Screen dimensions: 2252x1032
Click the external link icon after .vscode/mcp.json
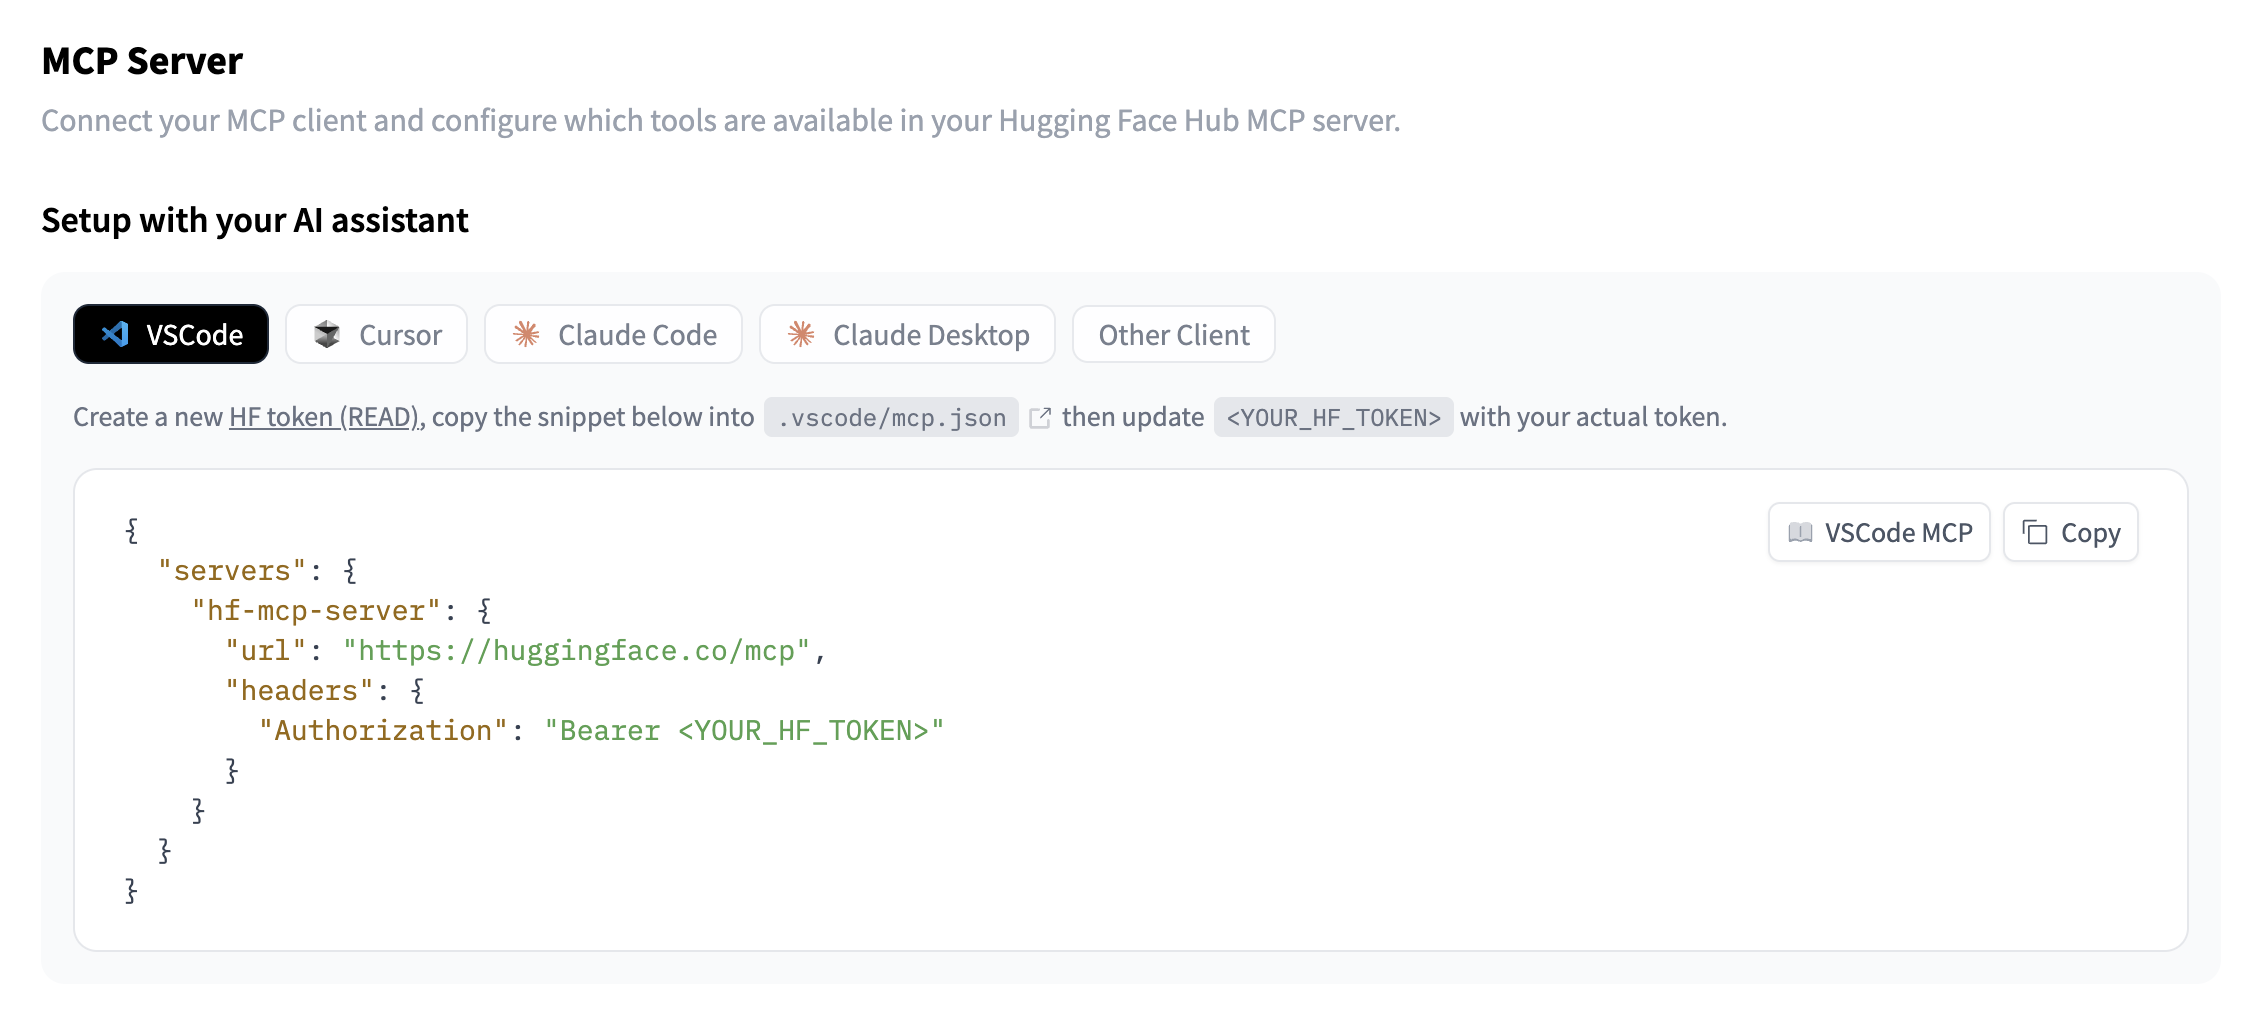coord(1040,418)
